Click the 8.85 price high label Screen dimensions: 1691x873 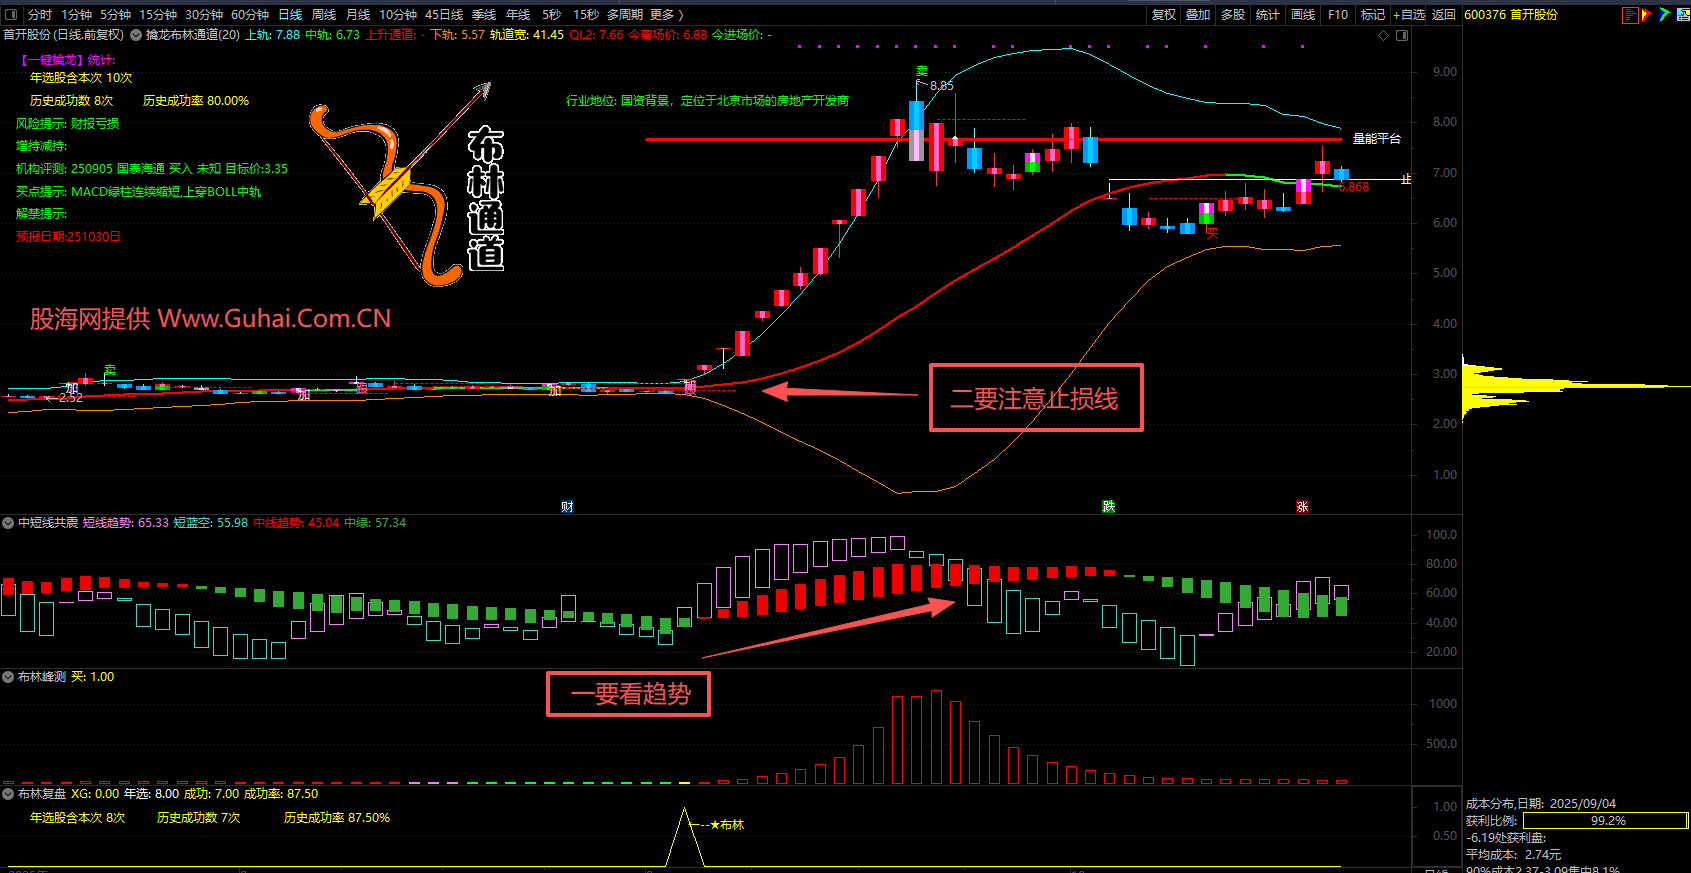pyautogui.click(x=942, y=86)
